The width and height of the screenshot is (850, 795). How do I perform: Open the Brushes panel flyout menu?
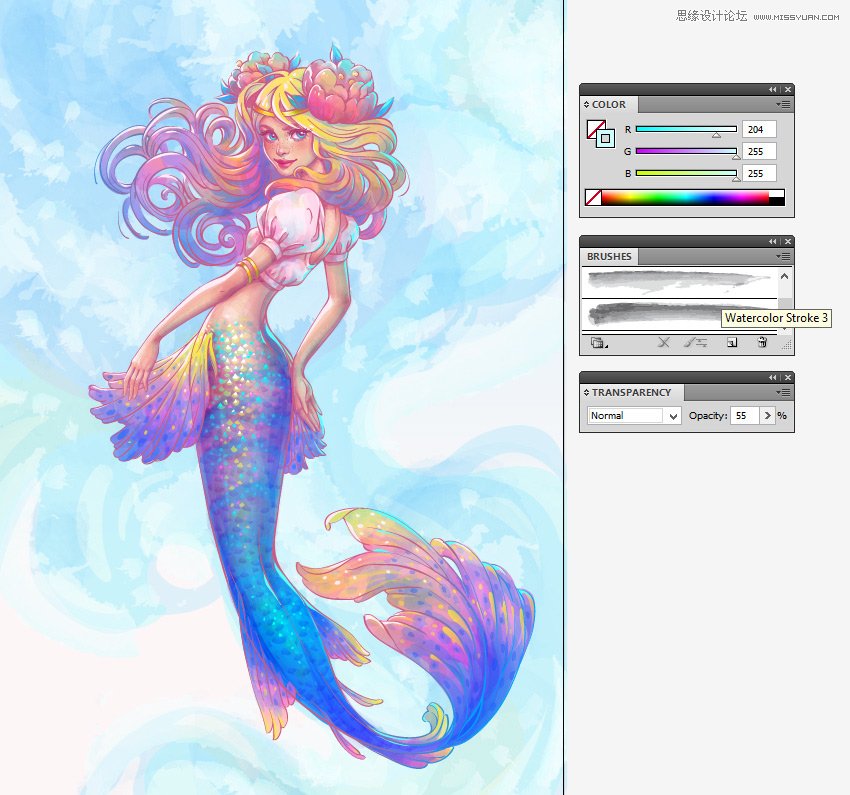(x=783, y=256)
